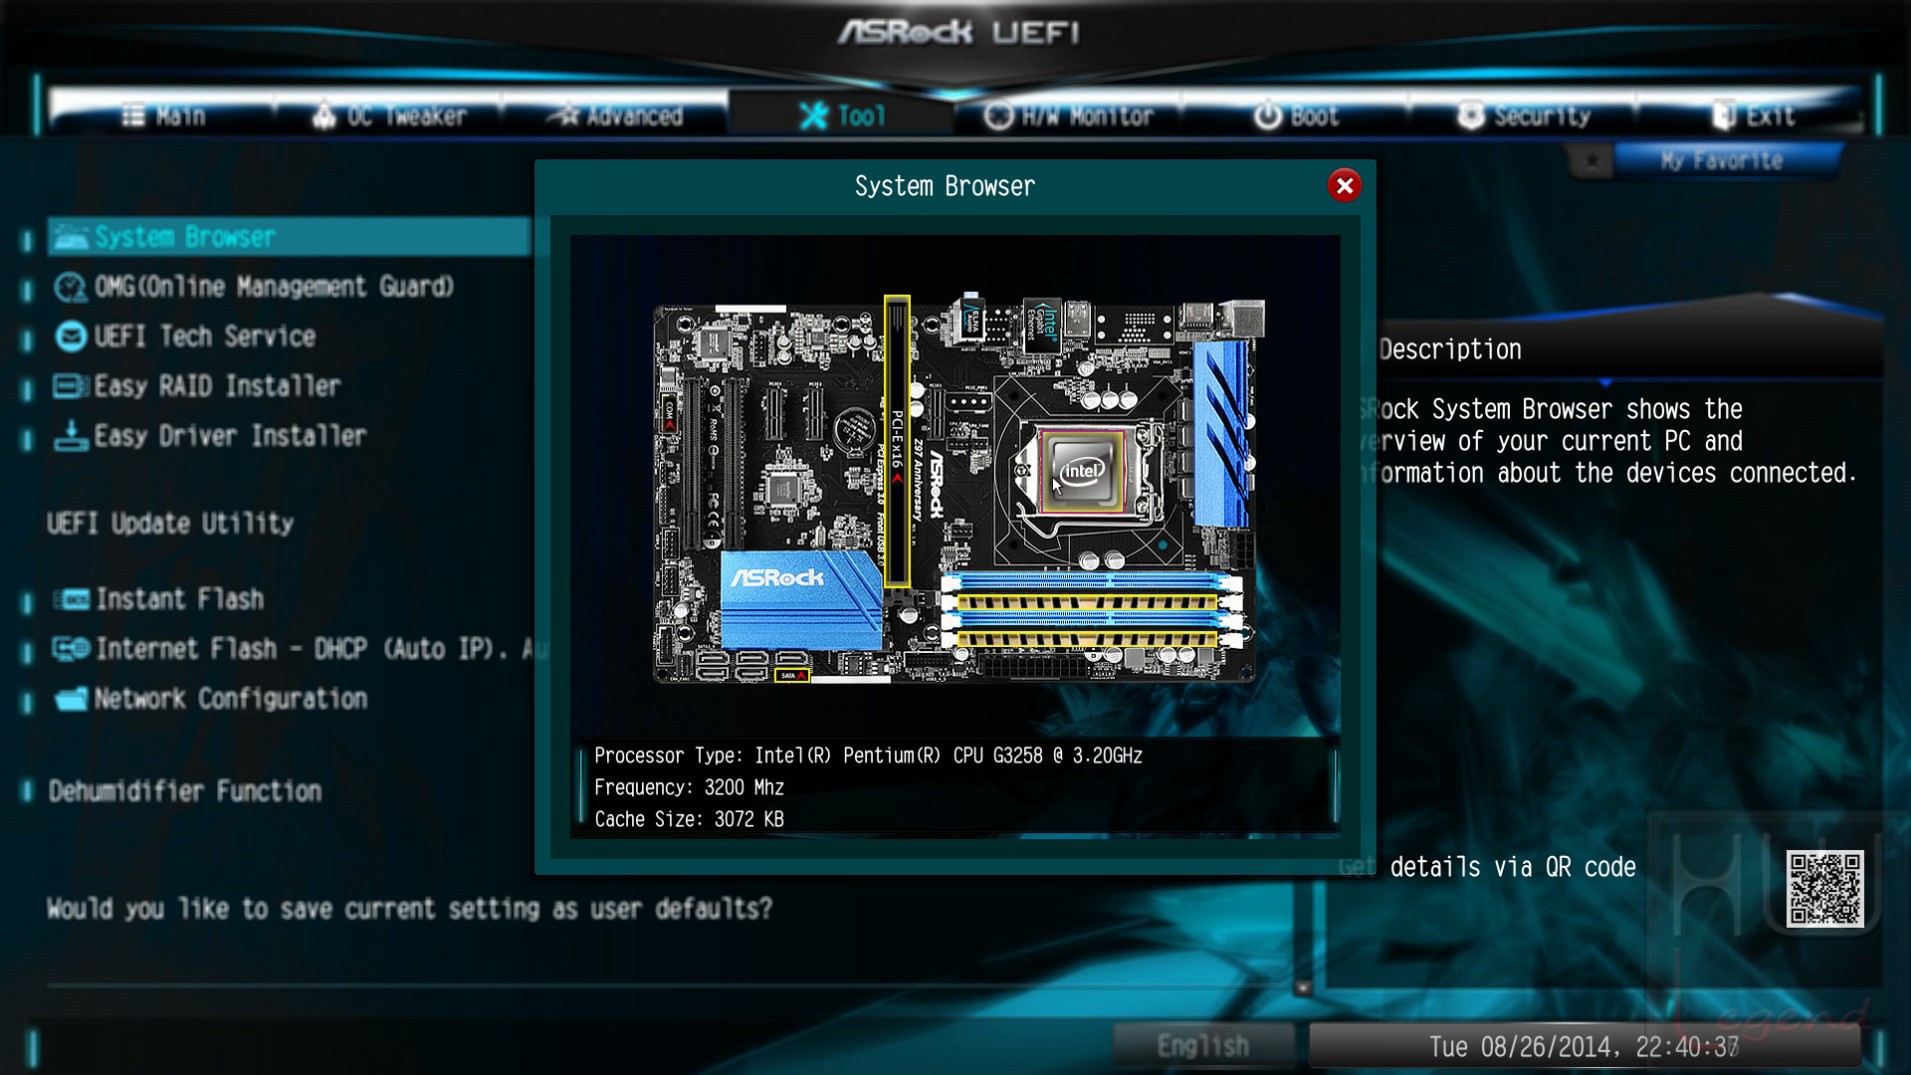Click the UEFI Update Utility heading

tap(171, 524)
